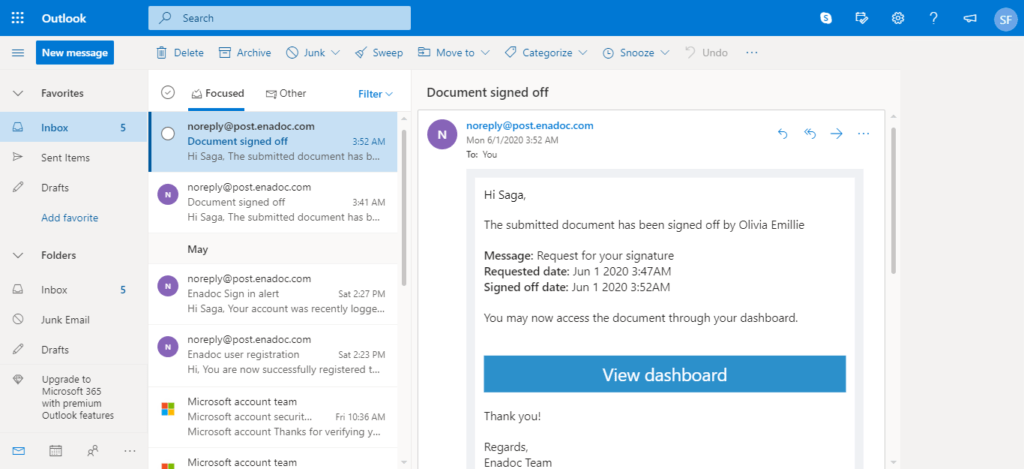The height and width of the screenshot is (469, 1024).
Task: Switch to Calendar view icon
Action: tap(56, 451)
